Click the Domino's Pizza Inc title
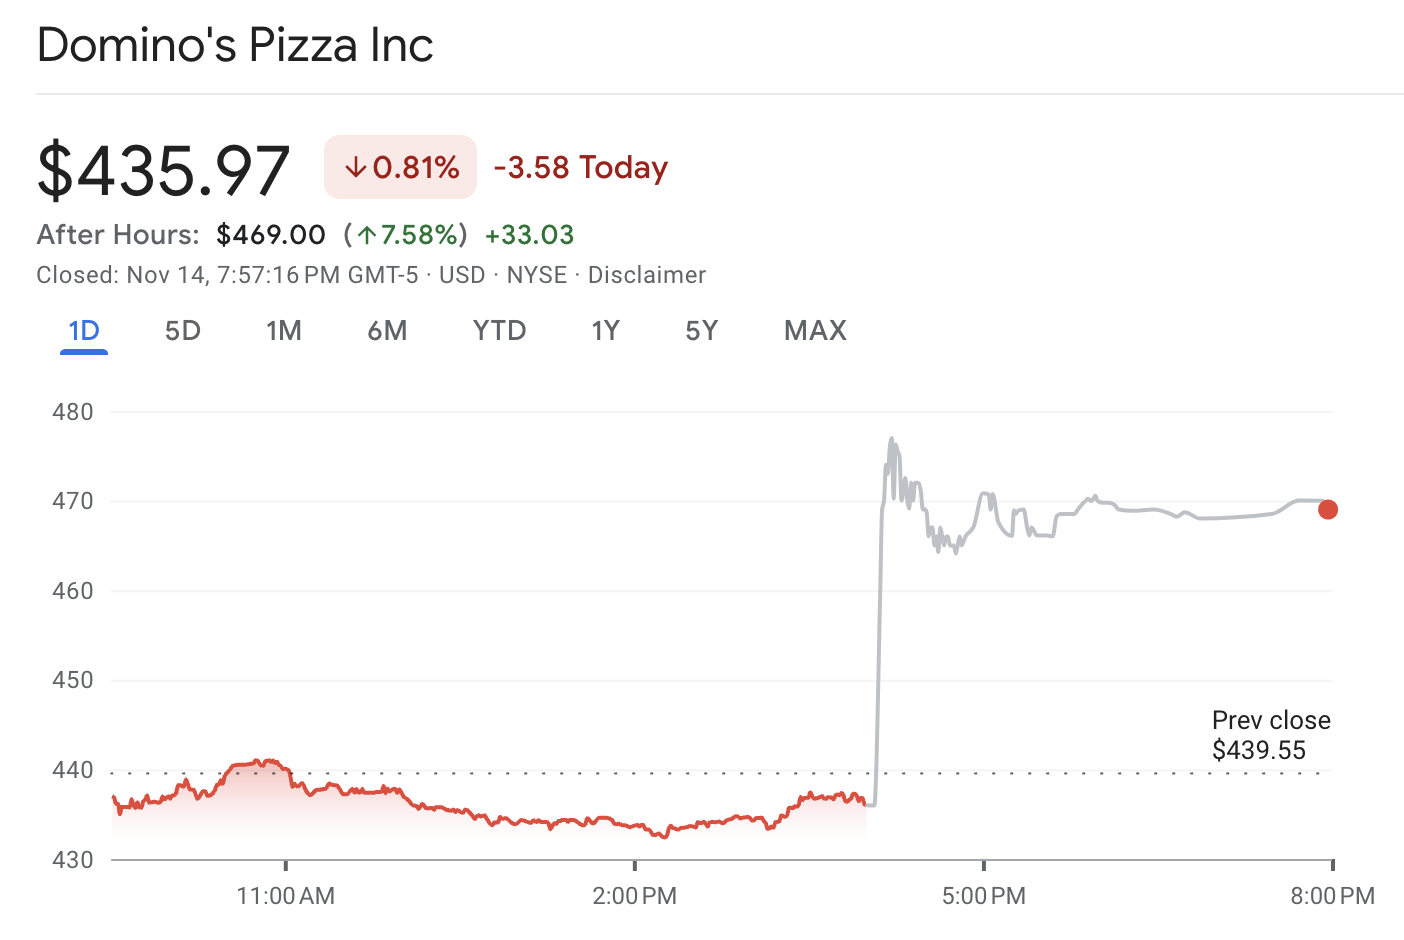 (235, 46)
